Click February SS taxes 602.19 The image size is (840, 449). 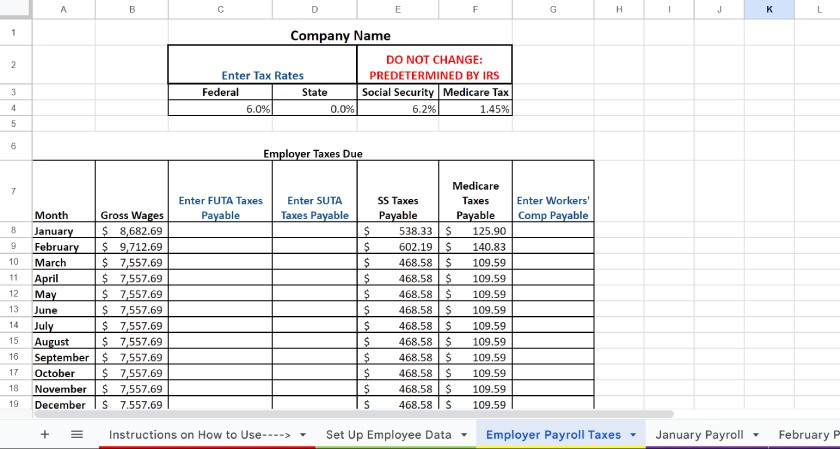[398, 246]
